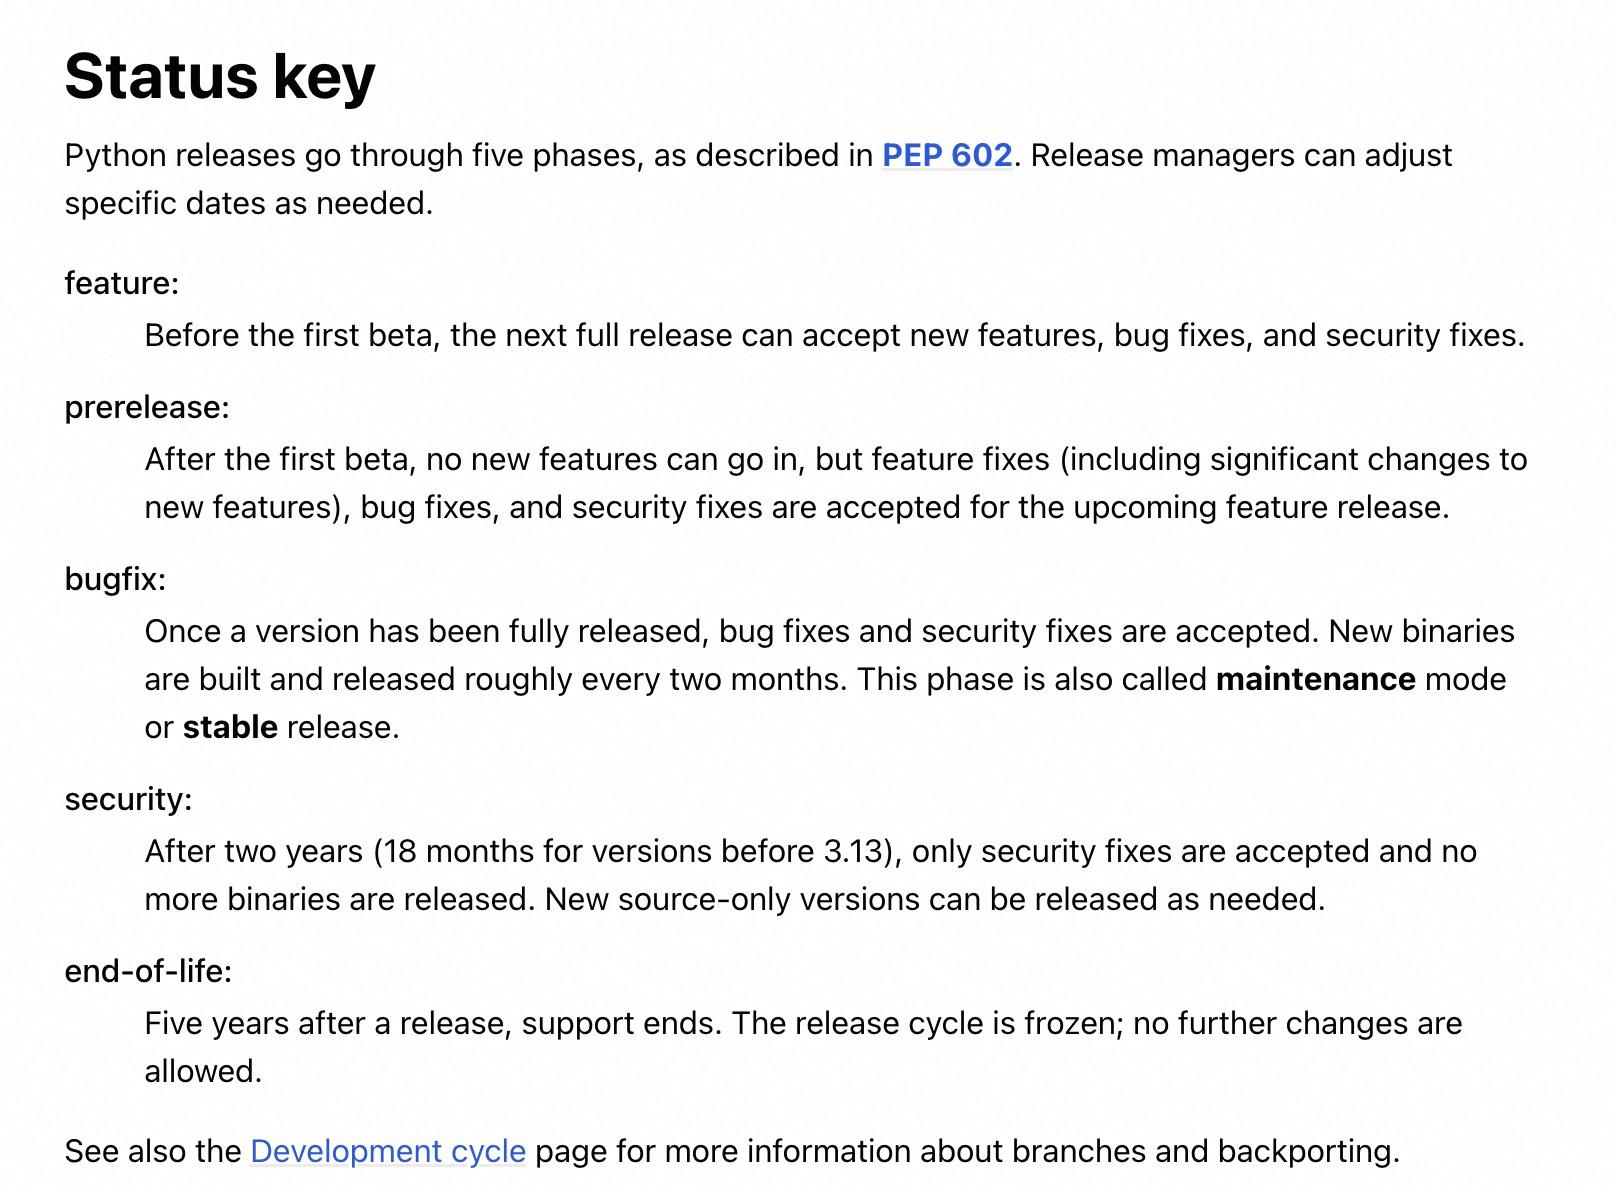The width and height of the screenshot is (1616, 1188).
Task: Open the PEP 602 link
Action: coord(946,156)
